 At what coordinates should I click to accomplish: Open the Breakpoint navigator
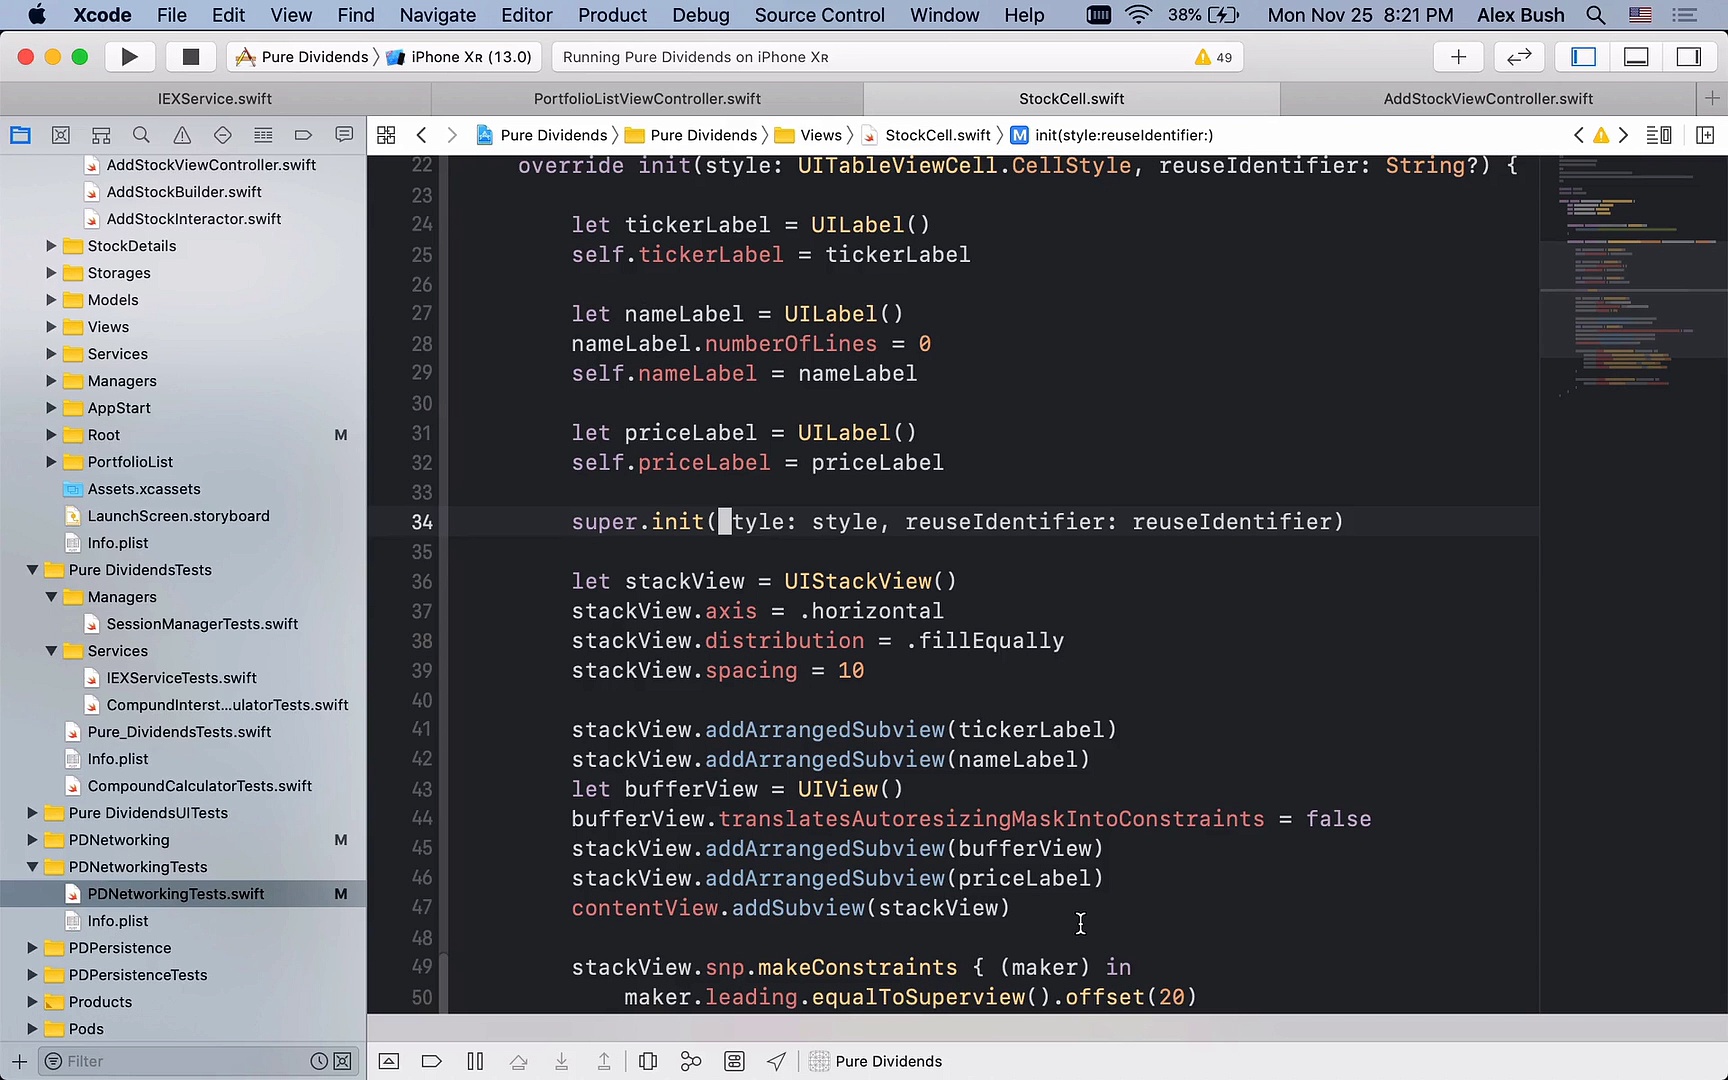303,135
